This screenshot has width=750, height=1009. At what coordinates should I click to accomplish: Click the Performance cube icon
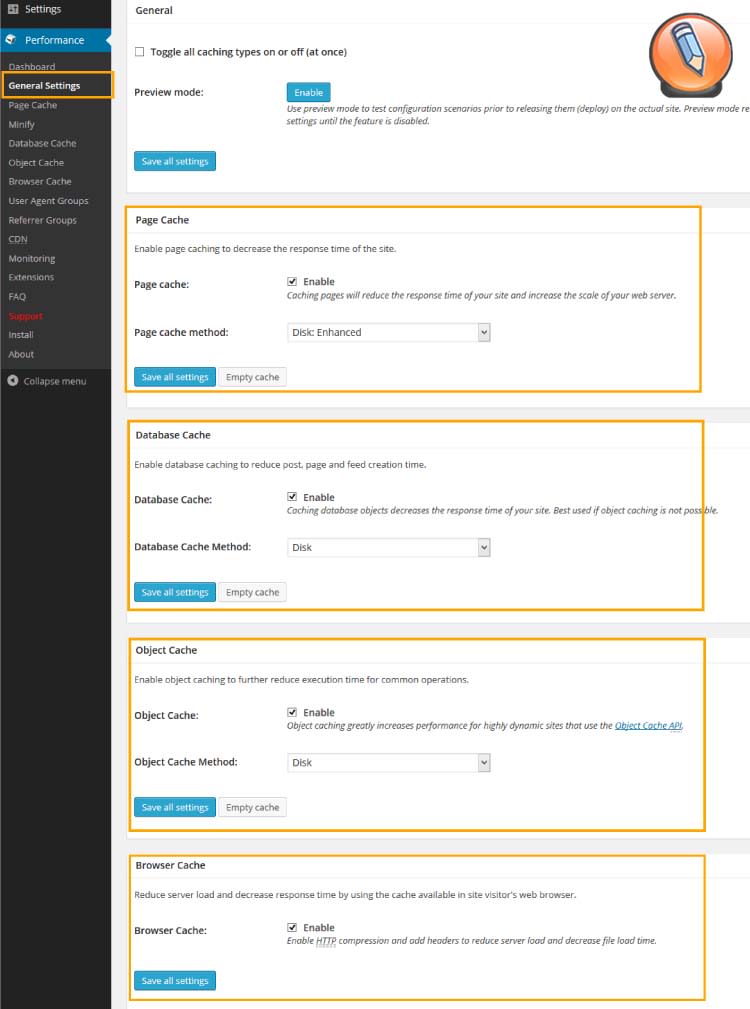11,40
